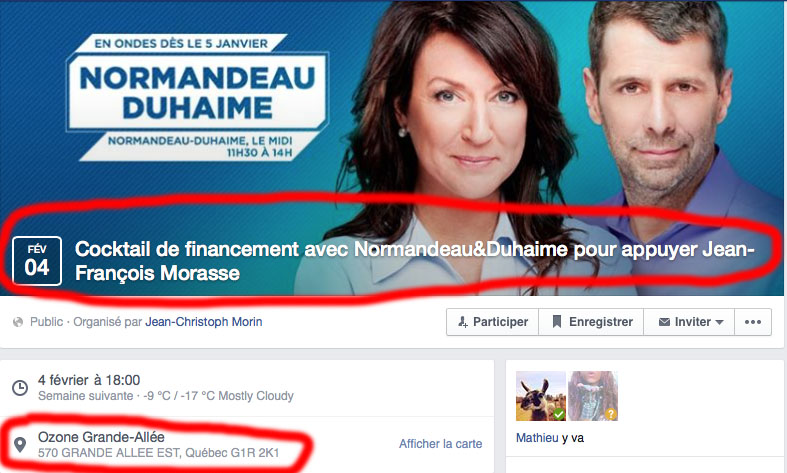Viewport: 787px width, 473px height.
Task: Click the event title Cocktail de financement
Action: 415,261
